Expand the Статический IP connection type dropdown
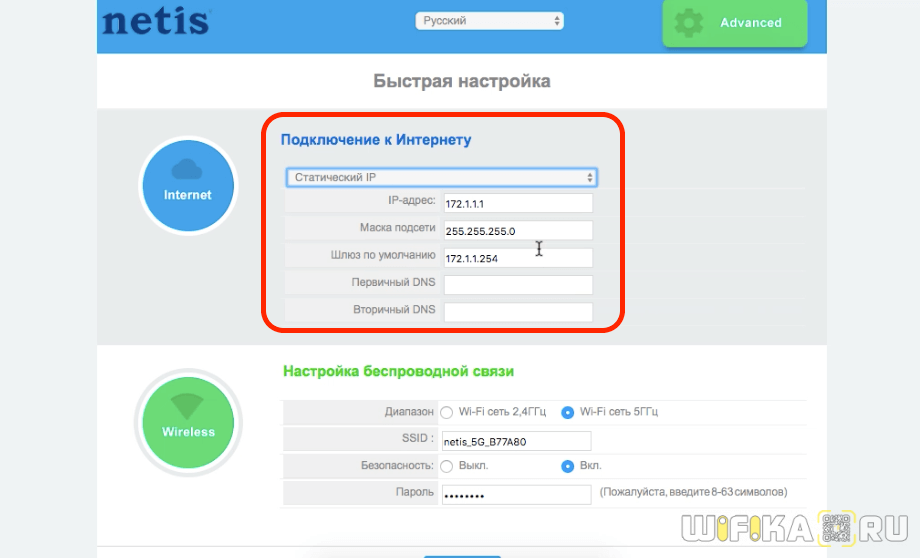The width and height of the screenshot is (920, 558). [x=441, y=177]
